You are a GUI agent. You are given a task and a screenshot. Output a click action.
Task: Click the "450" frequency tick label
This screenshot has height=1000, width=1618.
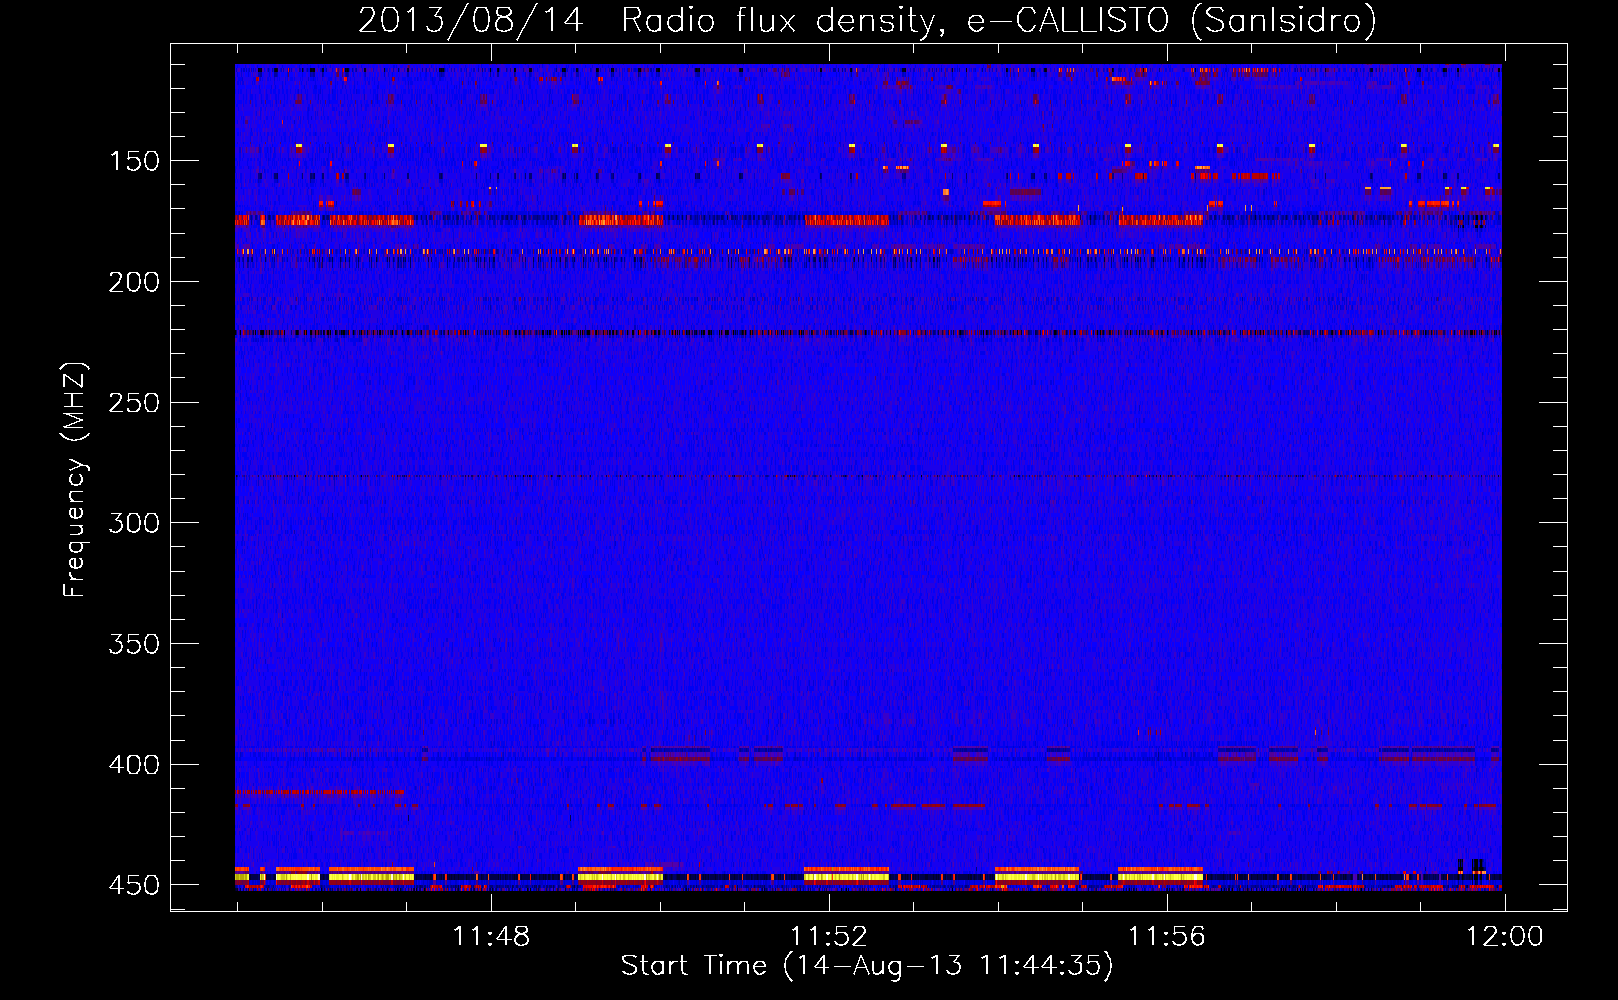134,885
